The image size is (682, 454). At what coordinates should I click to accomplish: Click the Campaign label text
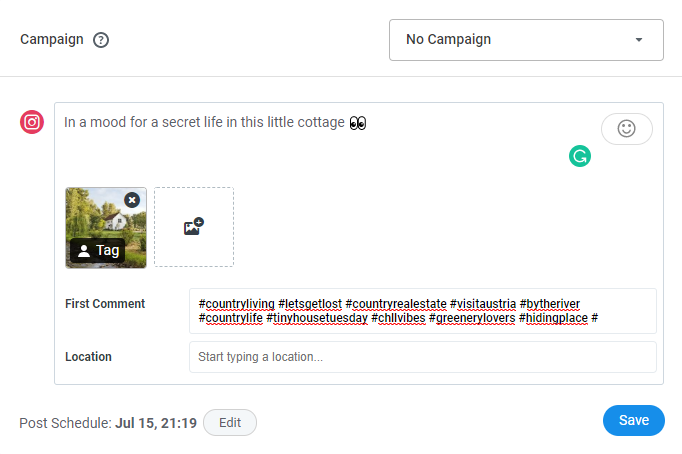51,40
